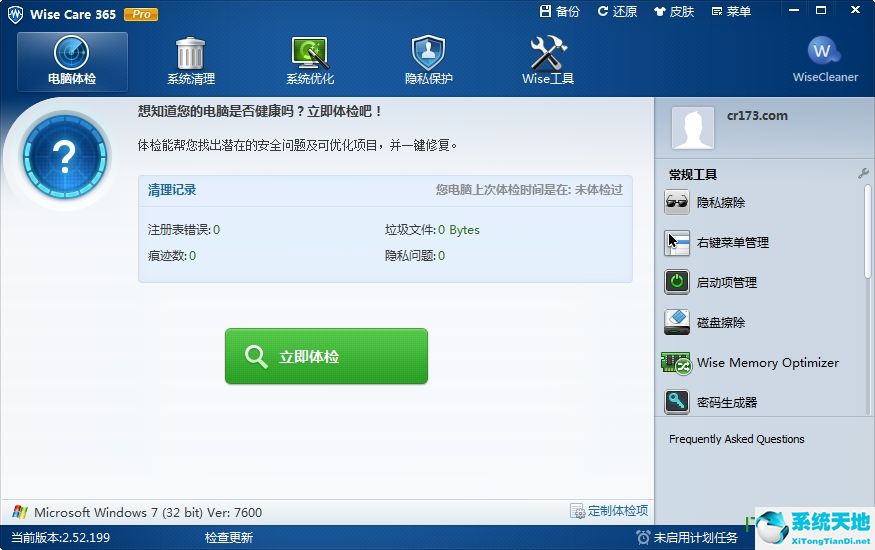Open the 密码生成器 password generator icon
This screenshot has width=875, height=550.
click(677, 402)
